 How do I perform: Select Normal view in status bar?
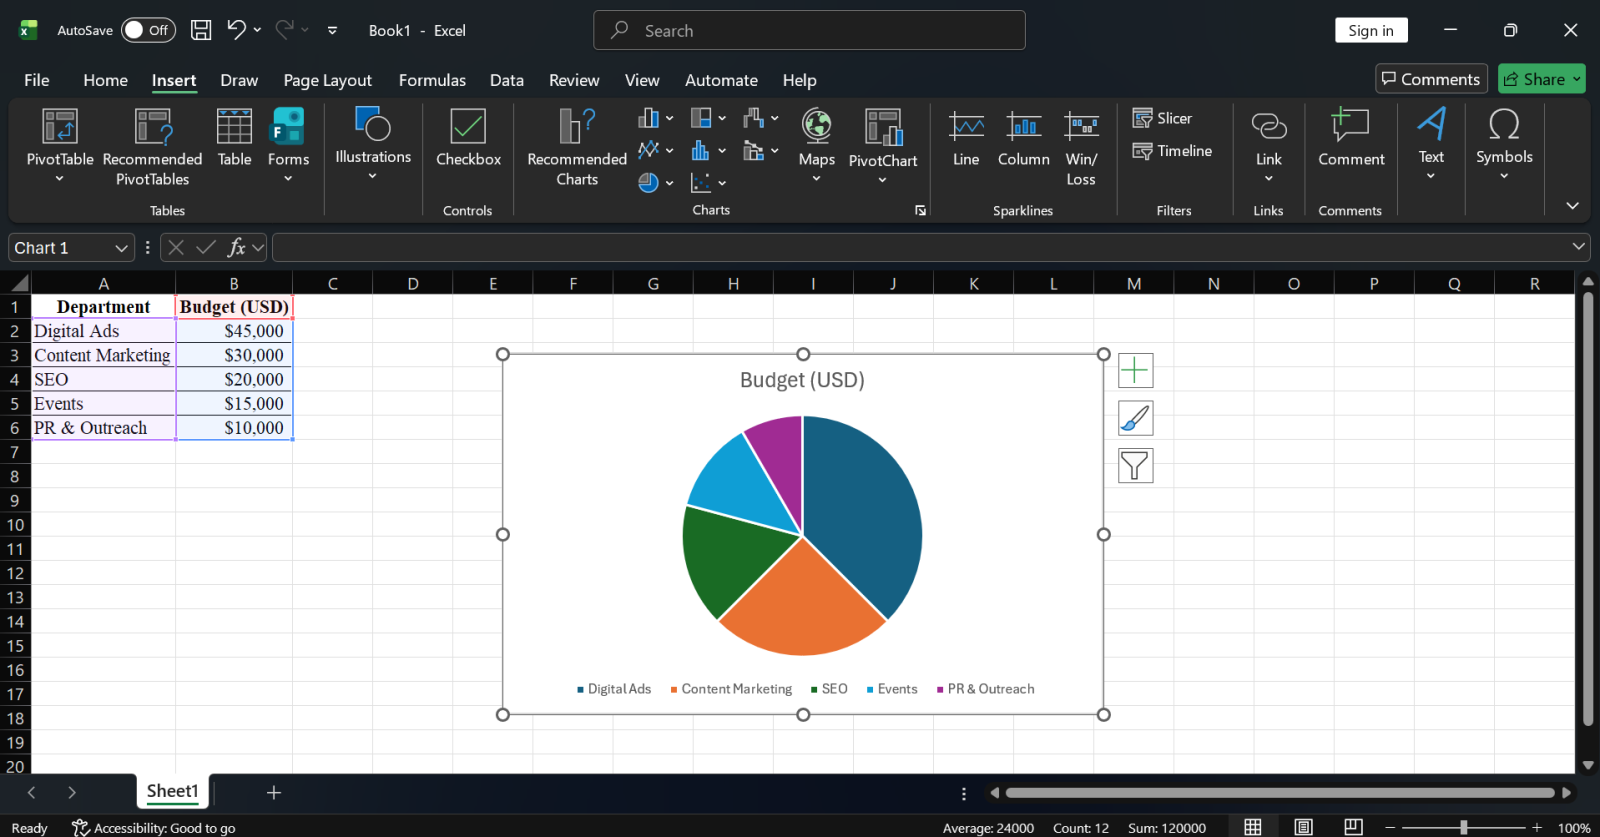tap(1252, 827)
